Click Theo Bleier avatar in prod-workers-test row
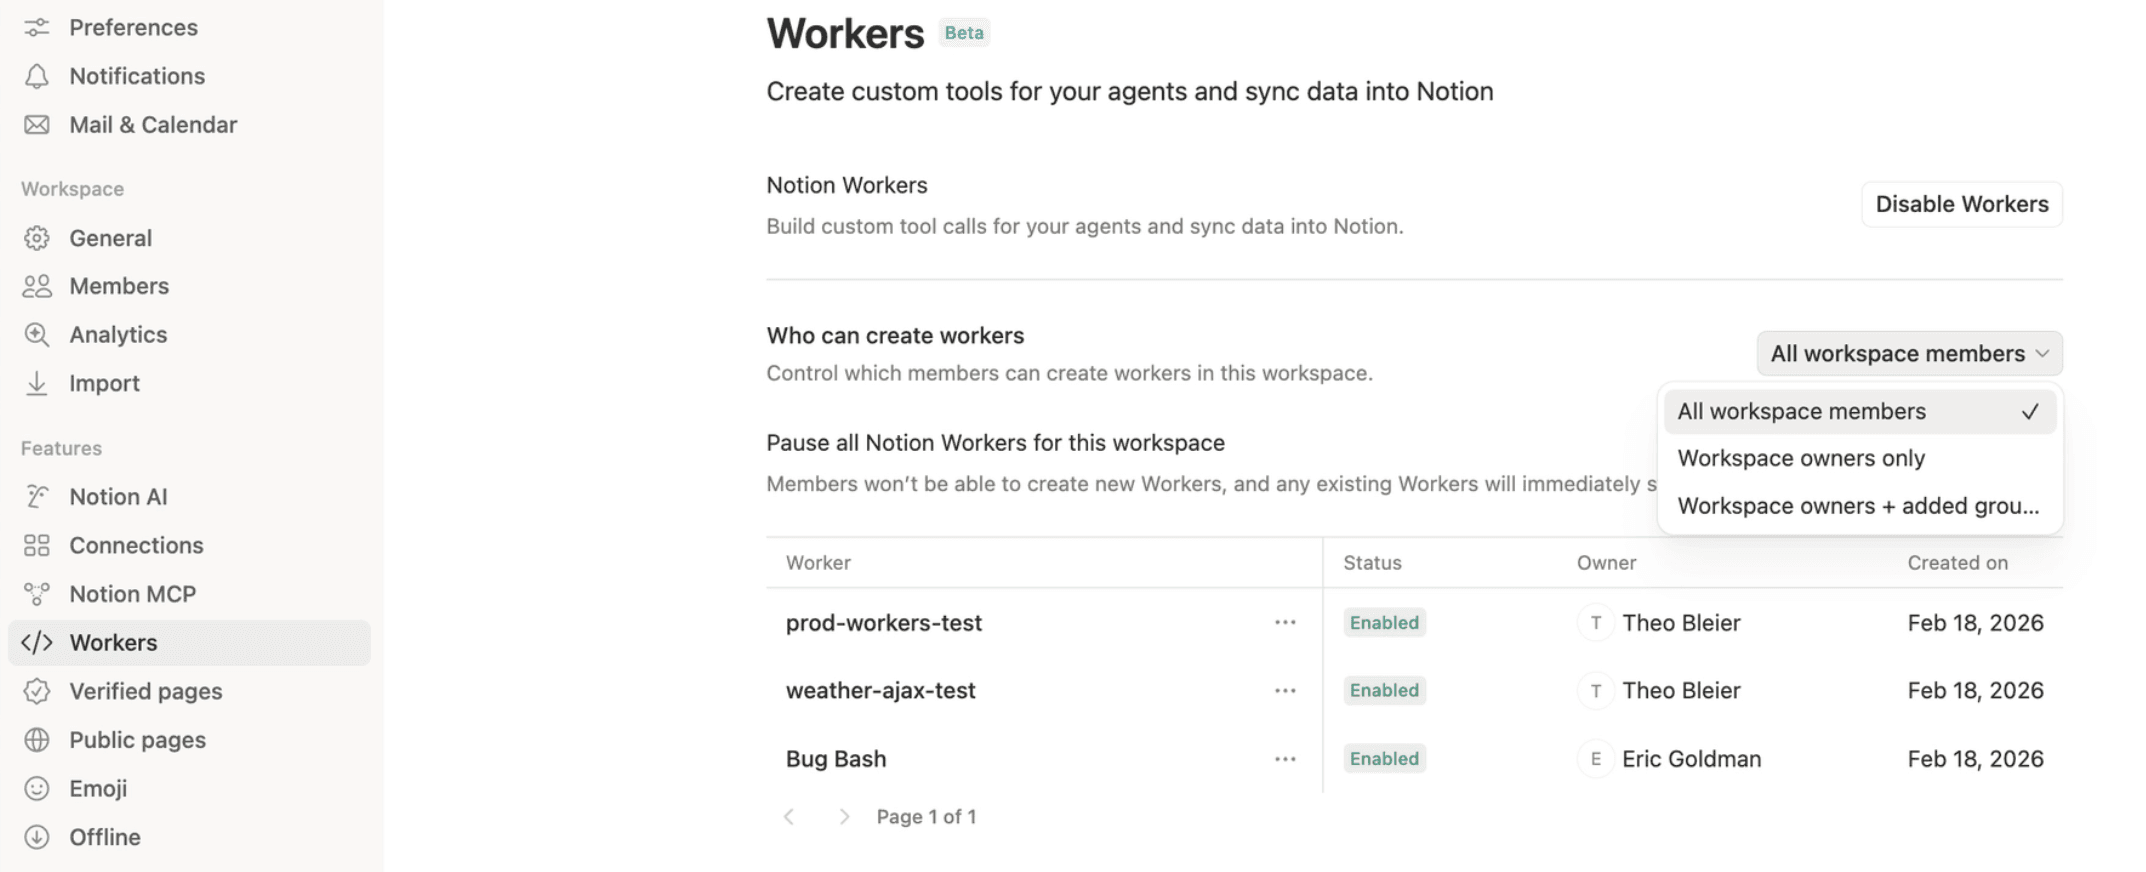Image resolution: width=2146 pixels, height=872 pixels. point(1596,622)
